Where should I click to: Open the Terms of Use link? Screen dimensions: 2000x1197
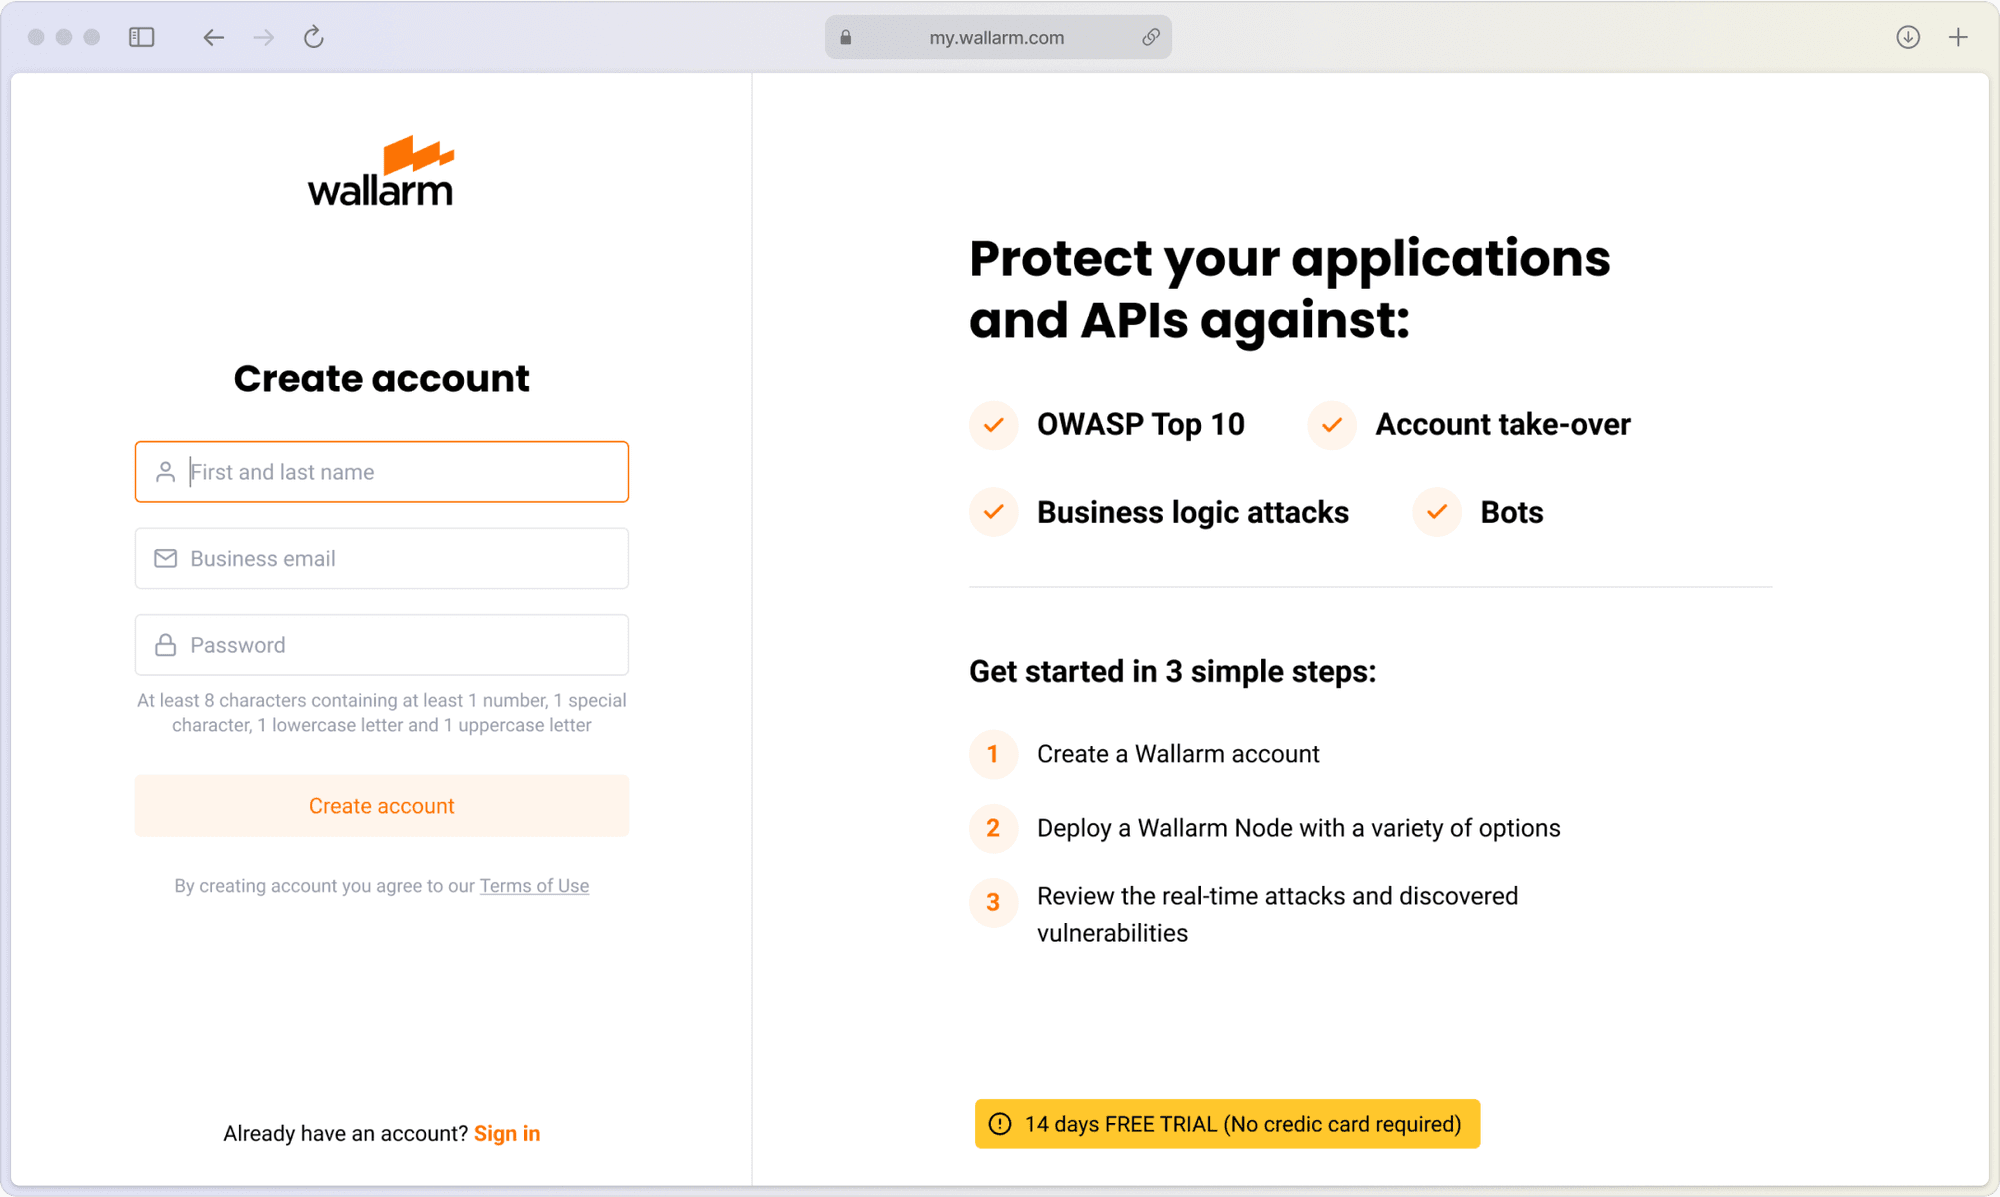(534, 886)
